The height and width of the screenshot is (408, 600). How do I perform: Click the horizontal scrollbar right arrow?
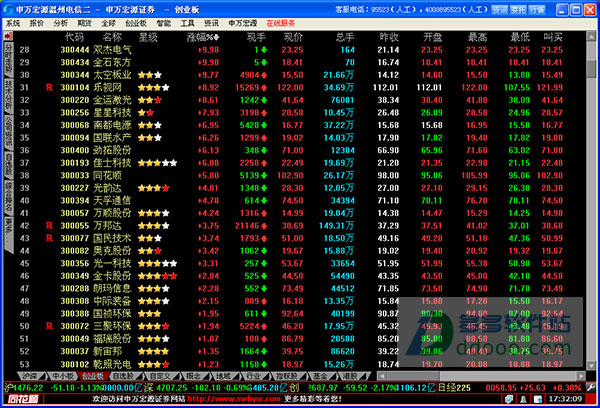[581, 376]
